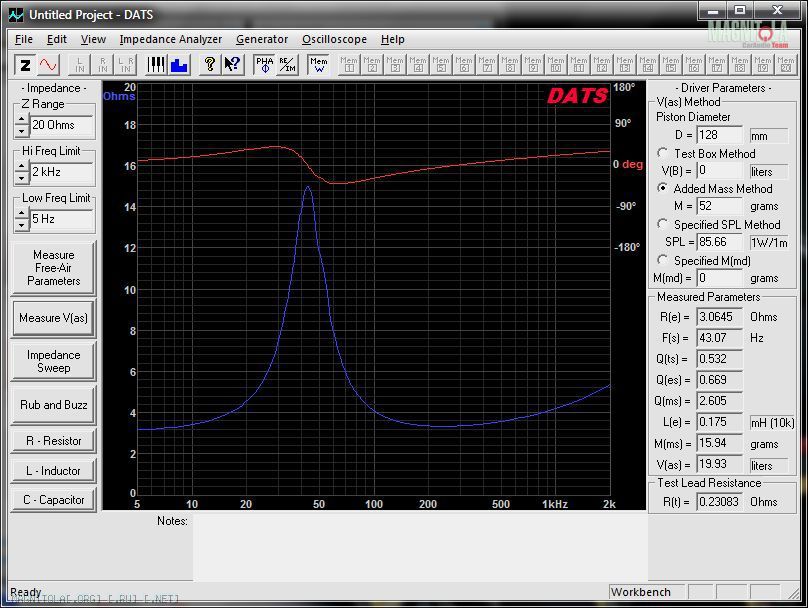Click the R(e) measured value field

click(x=719, y=317)
